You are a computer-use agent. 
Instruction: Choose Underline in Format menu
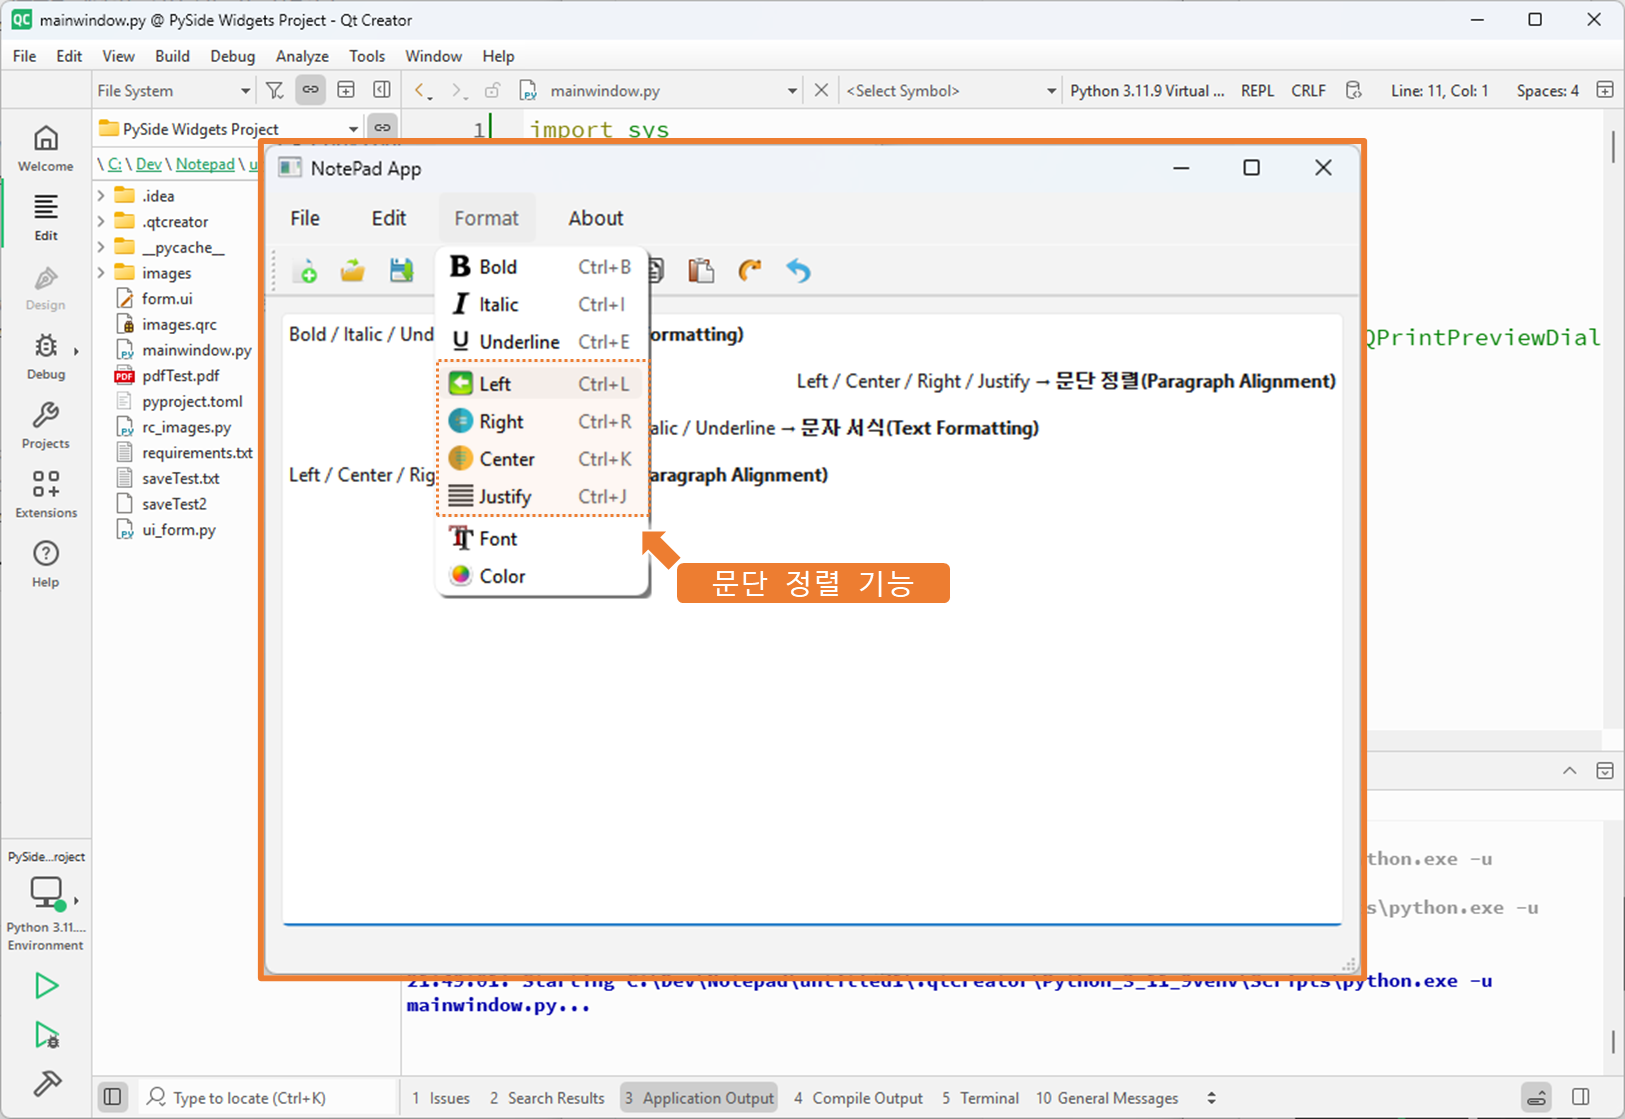point(543,342)
